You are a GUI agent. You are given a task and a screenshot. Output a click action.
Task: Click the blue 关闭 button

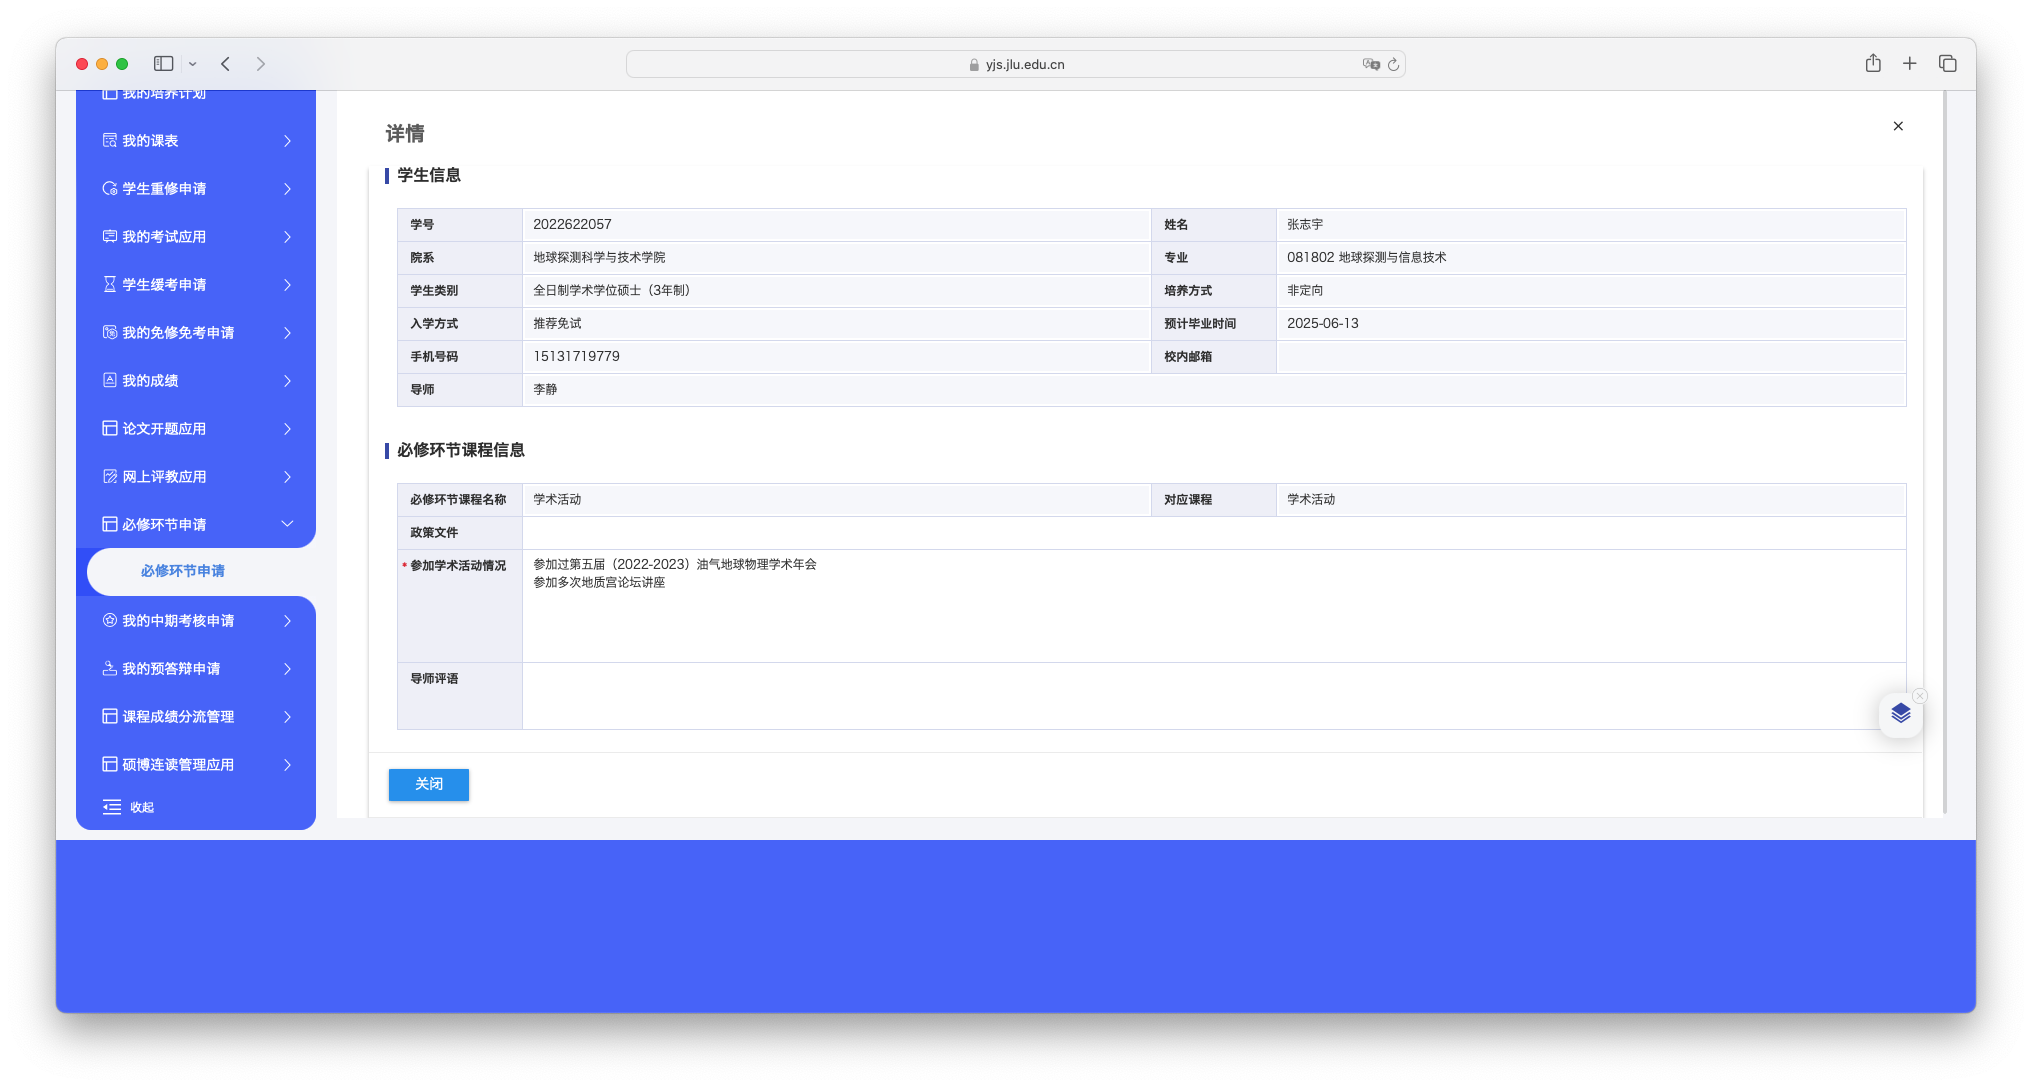coord(428,784)
